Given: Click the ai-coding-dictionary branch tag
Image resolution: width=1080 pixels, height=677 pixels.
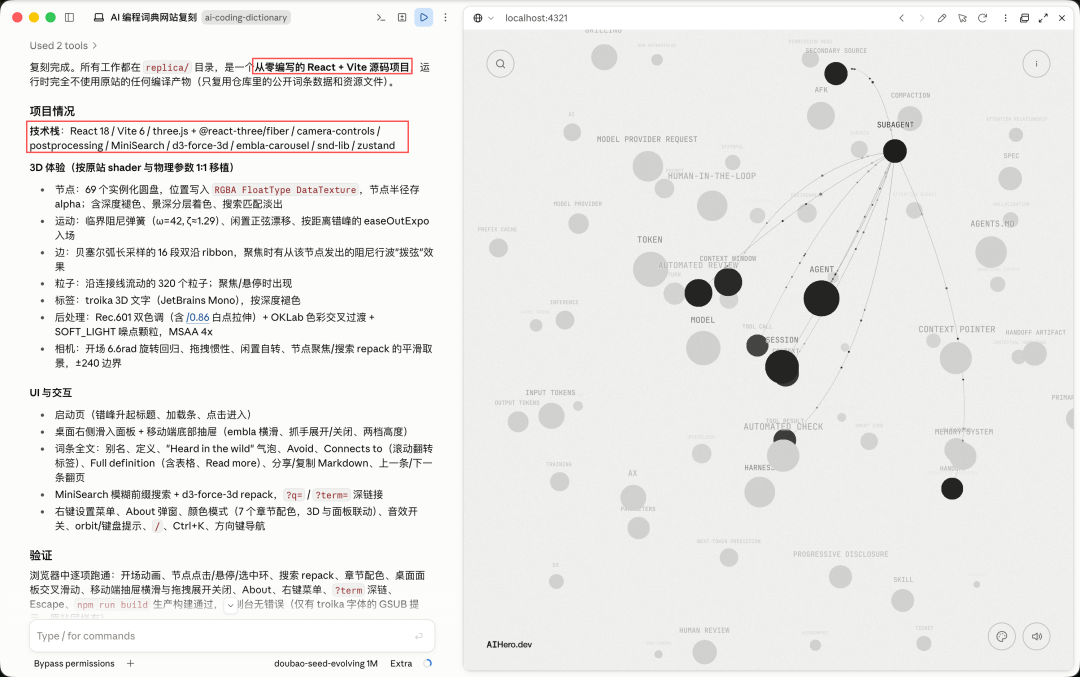Looking at the screenshot, I should 246,17.
